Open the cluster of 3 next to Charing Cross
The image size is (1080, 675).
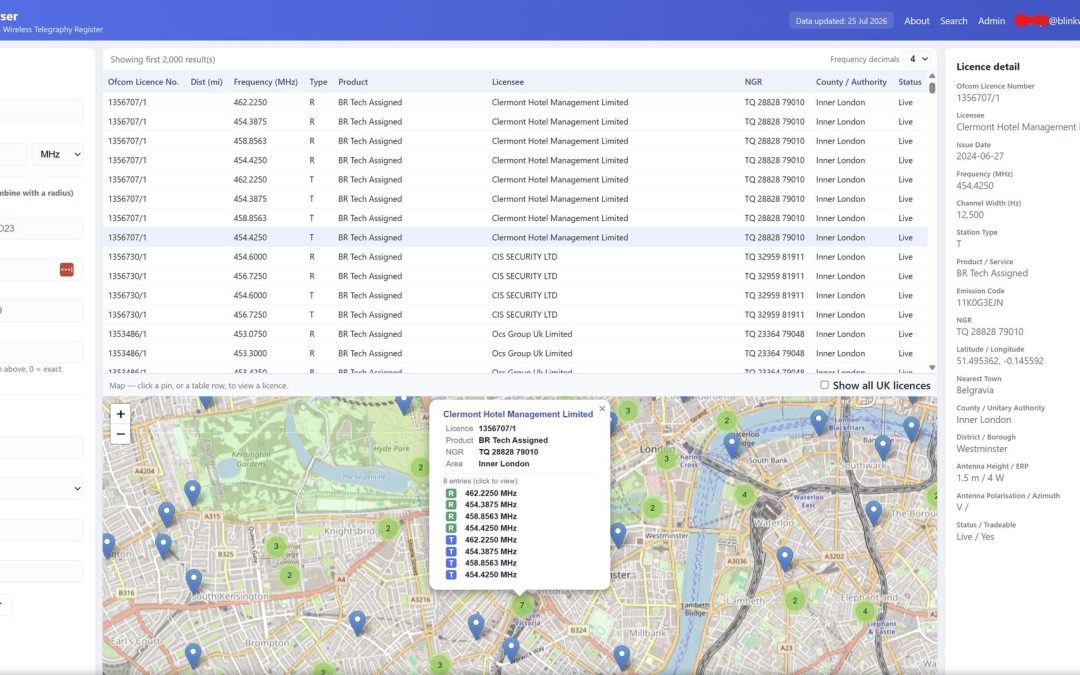tap(666, 459)
